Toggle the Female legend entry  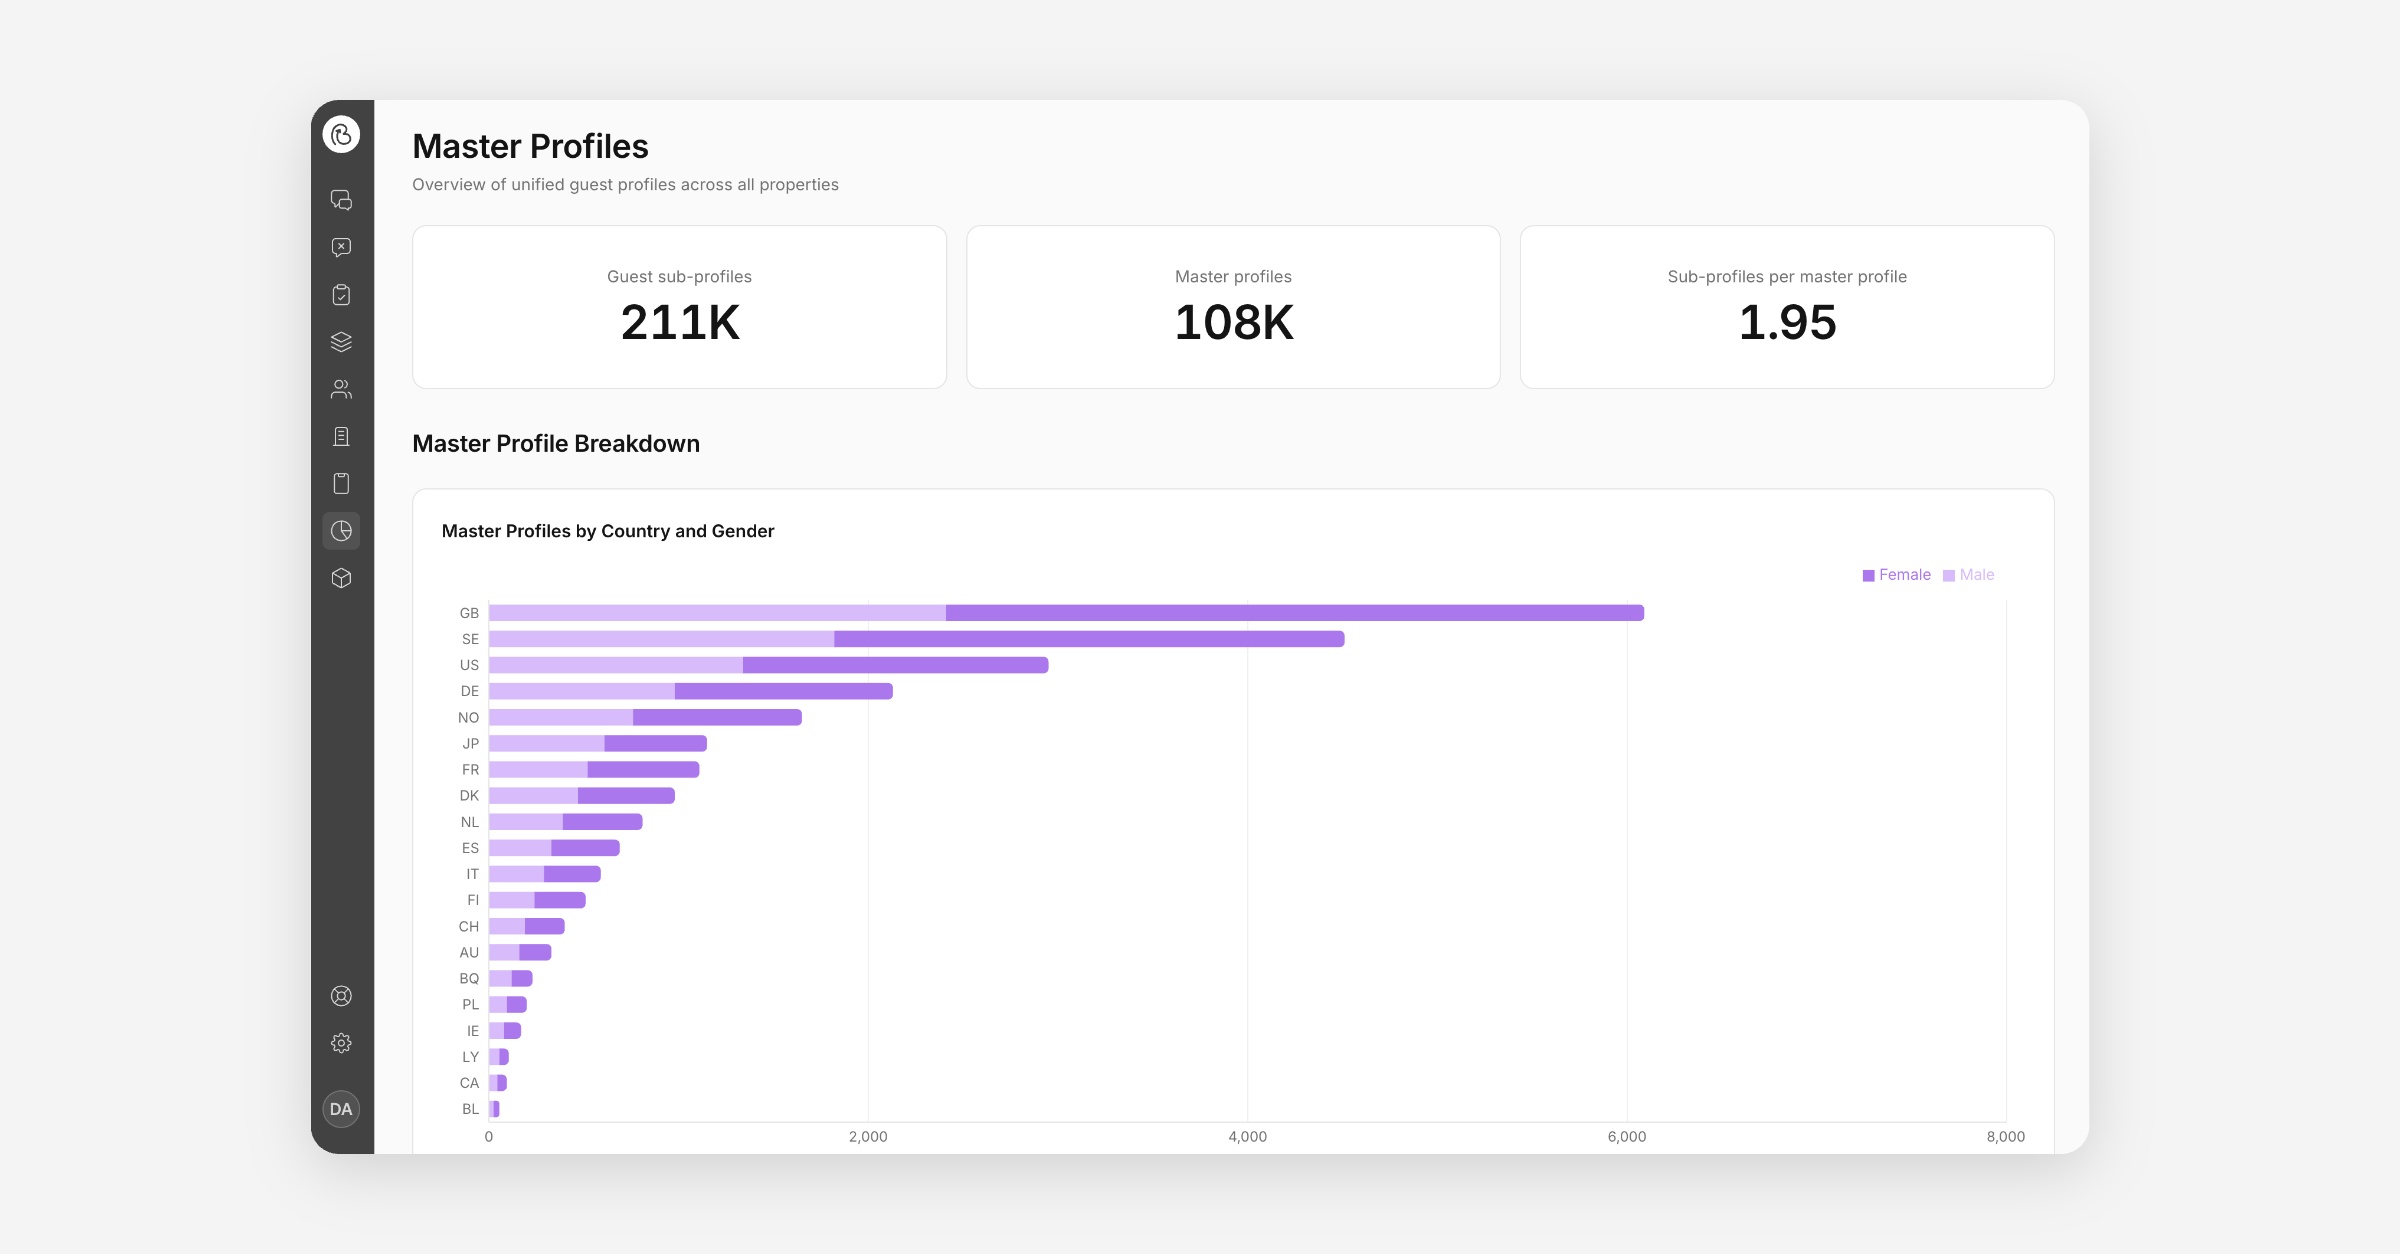click(1896, 575)
